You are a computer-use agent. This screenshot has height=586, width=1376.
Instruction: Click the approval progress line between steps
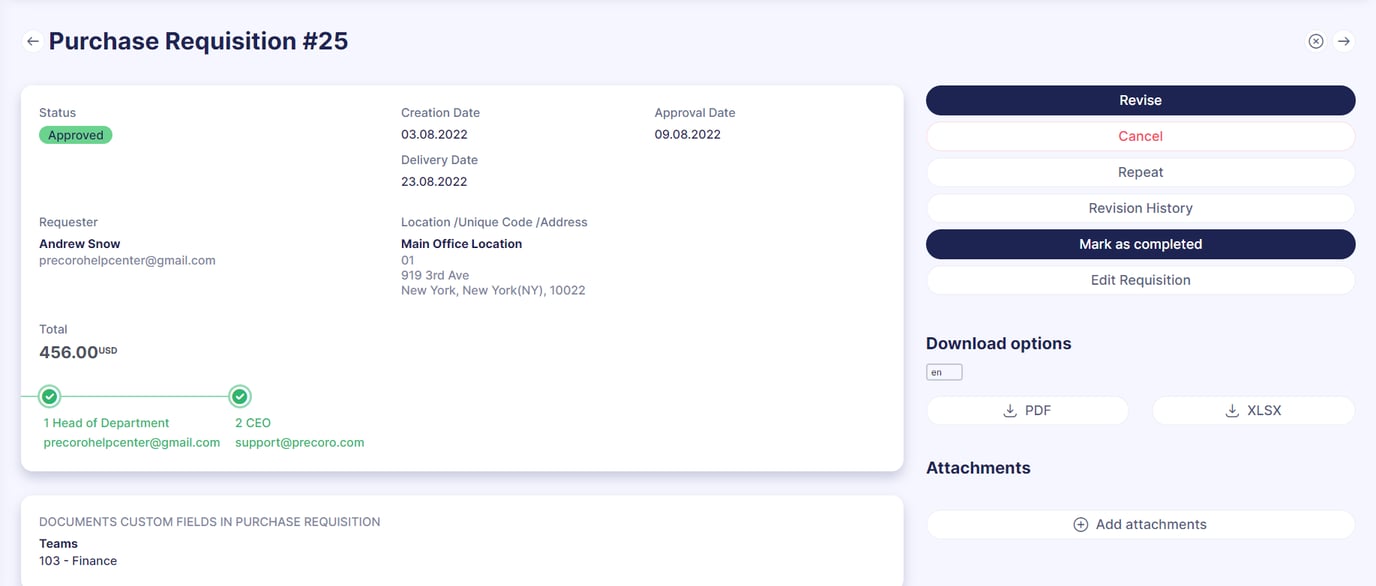(144, 396)
